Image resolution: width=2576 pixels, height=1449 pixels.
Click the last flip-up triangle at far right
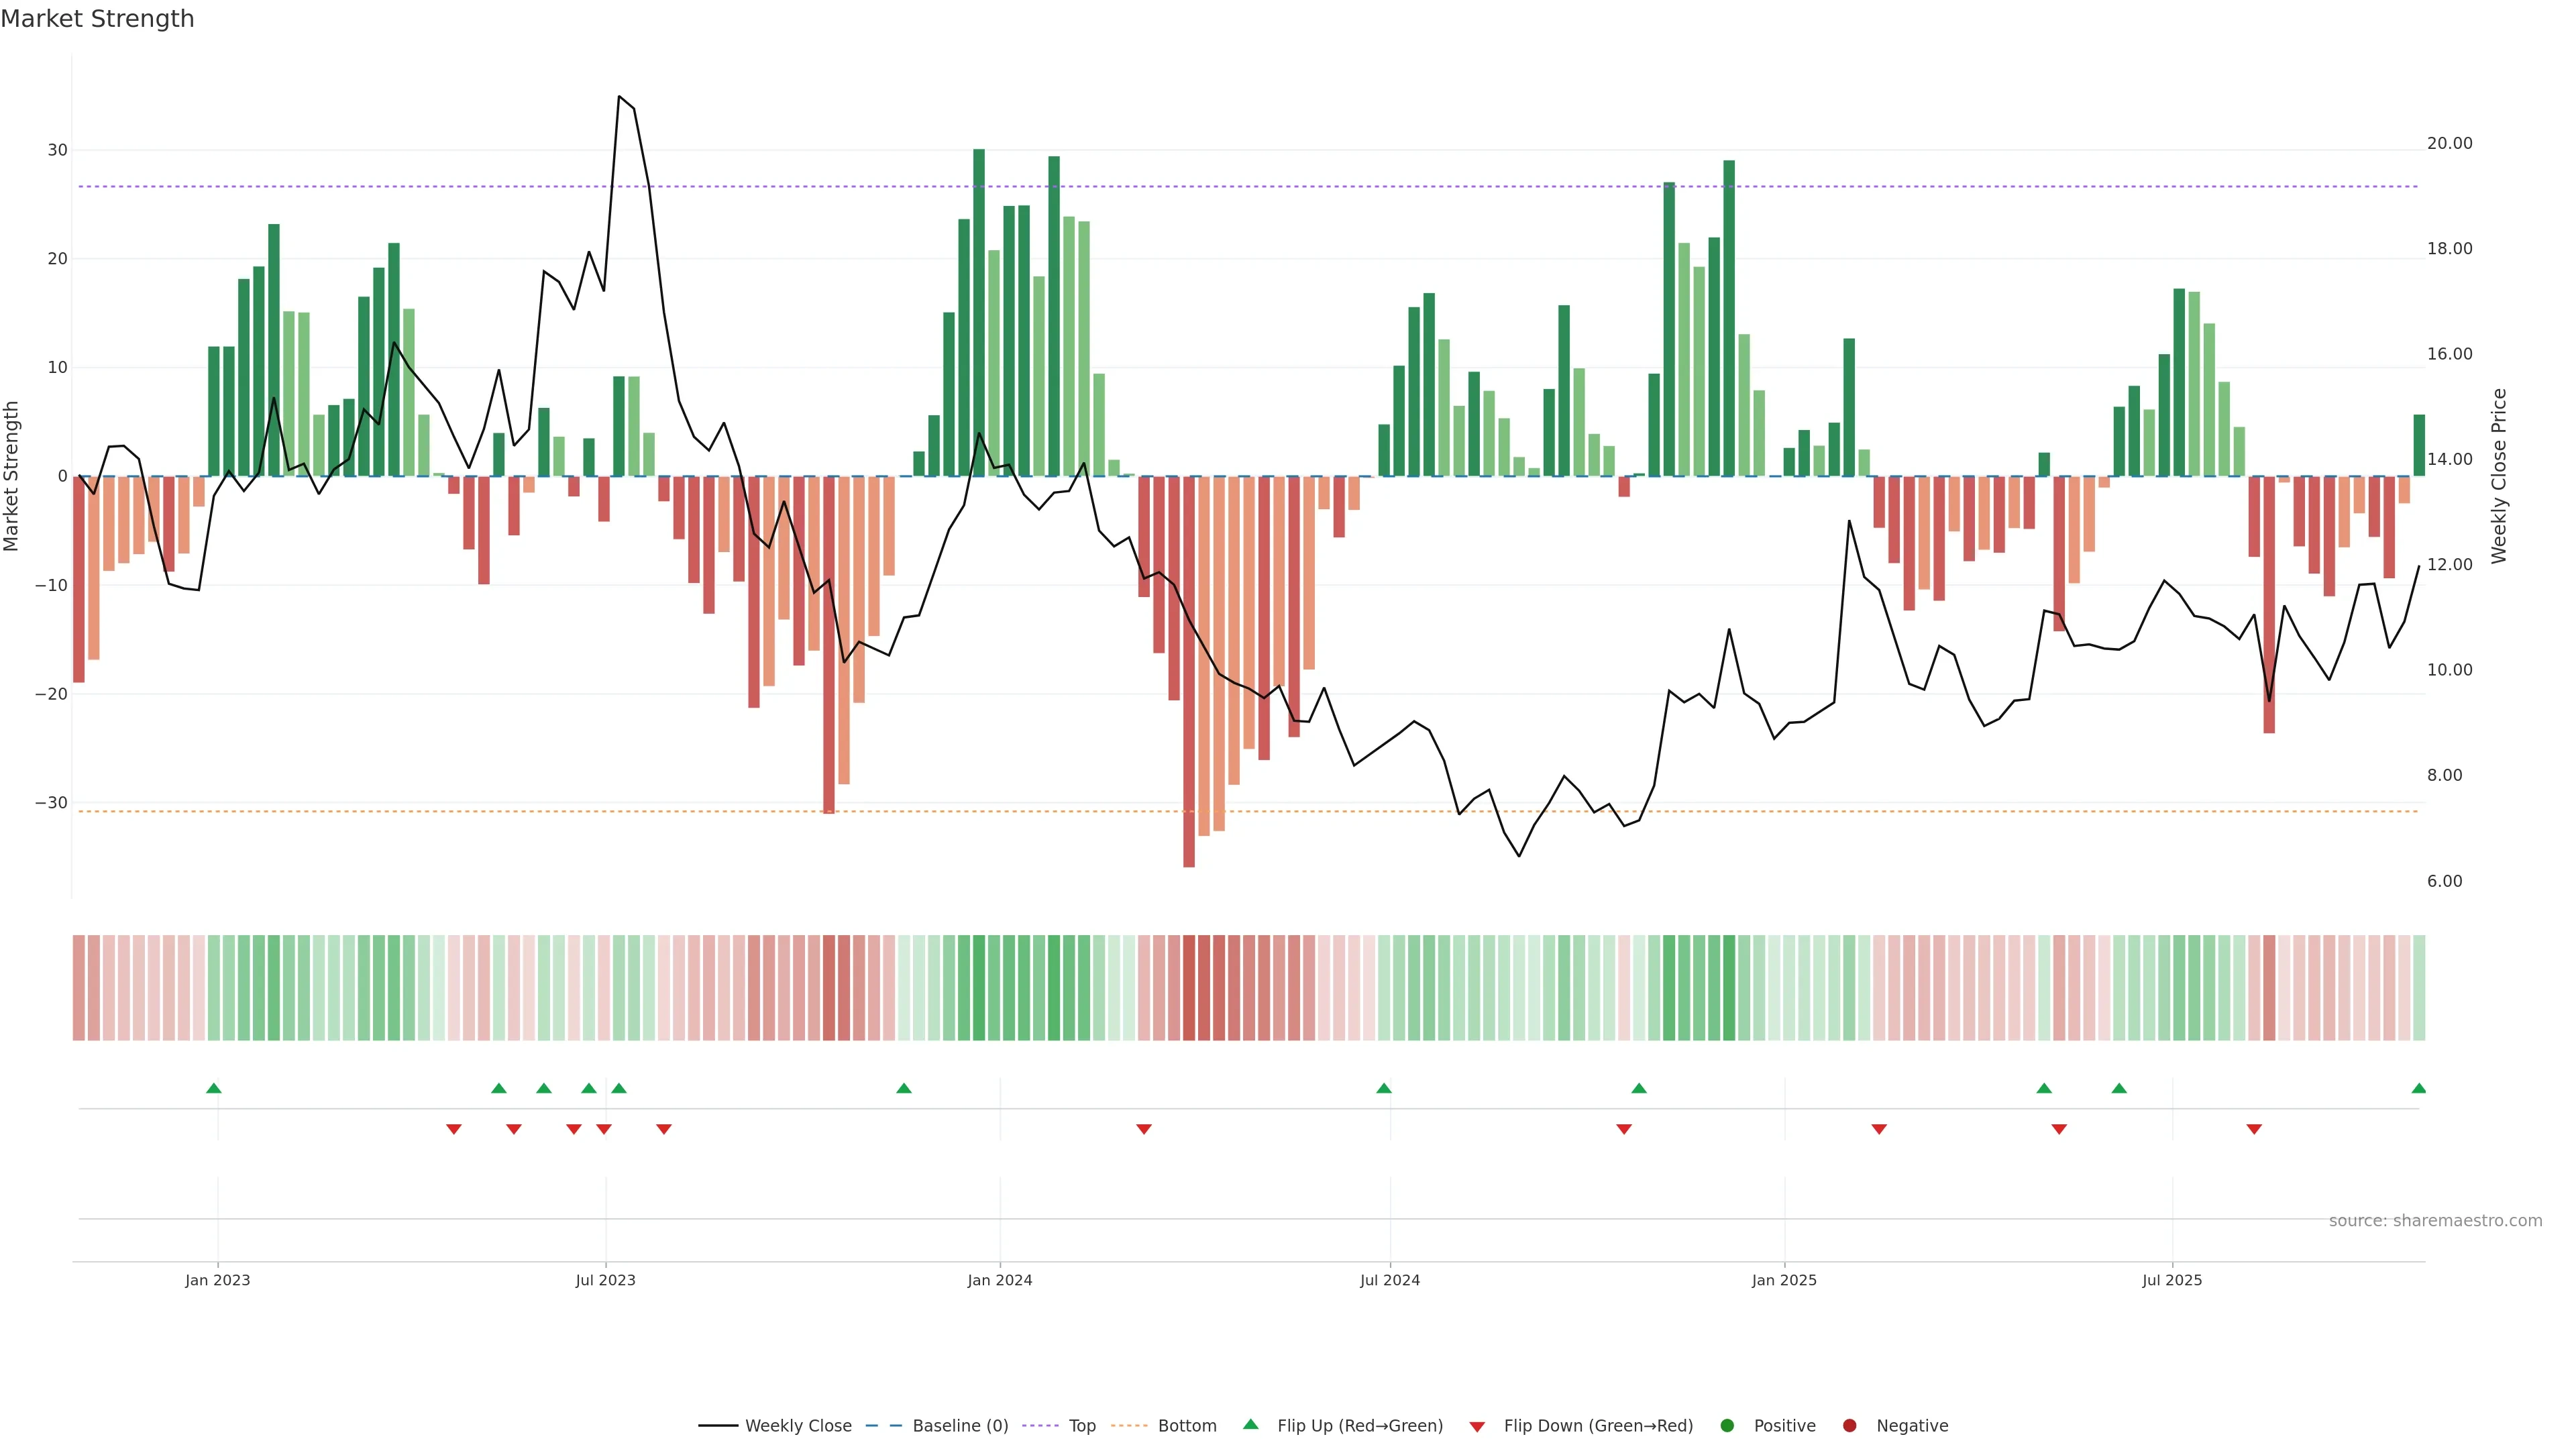2418,1088
